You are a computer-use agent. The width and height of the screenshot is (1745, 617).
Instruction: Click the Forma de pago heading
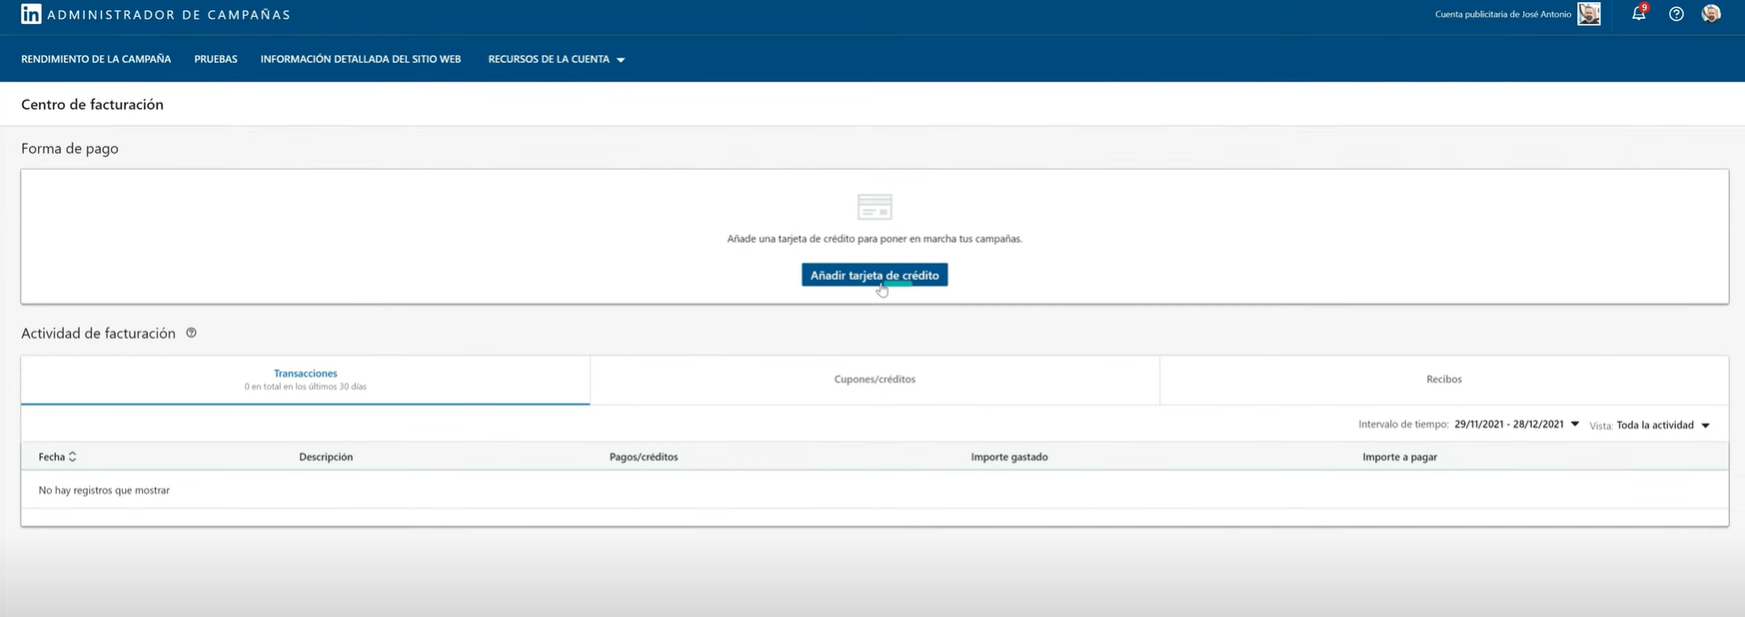click(70, 148)
